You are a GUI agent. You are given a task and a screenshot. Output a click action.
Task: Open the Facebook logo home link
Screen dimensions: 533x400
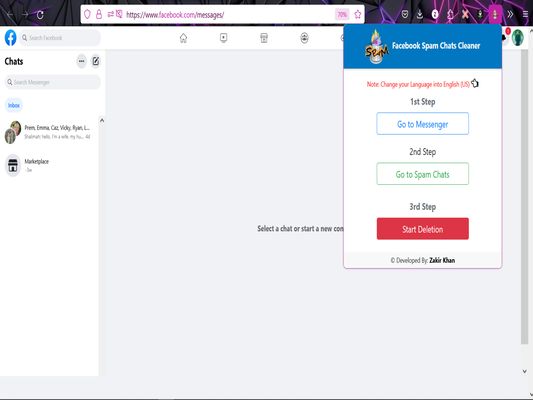coord(11,37)
